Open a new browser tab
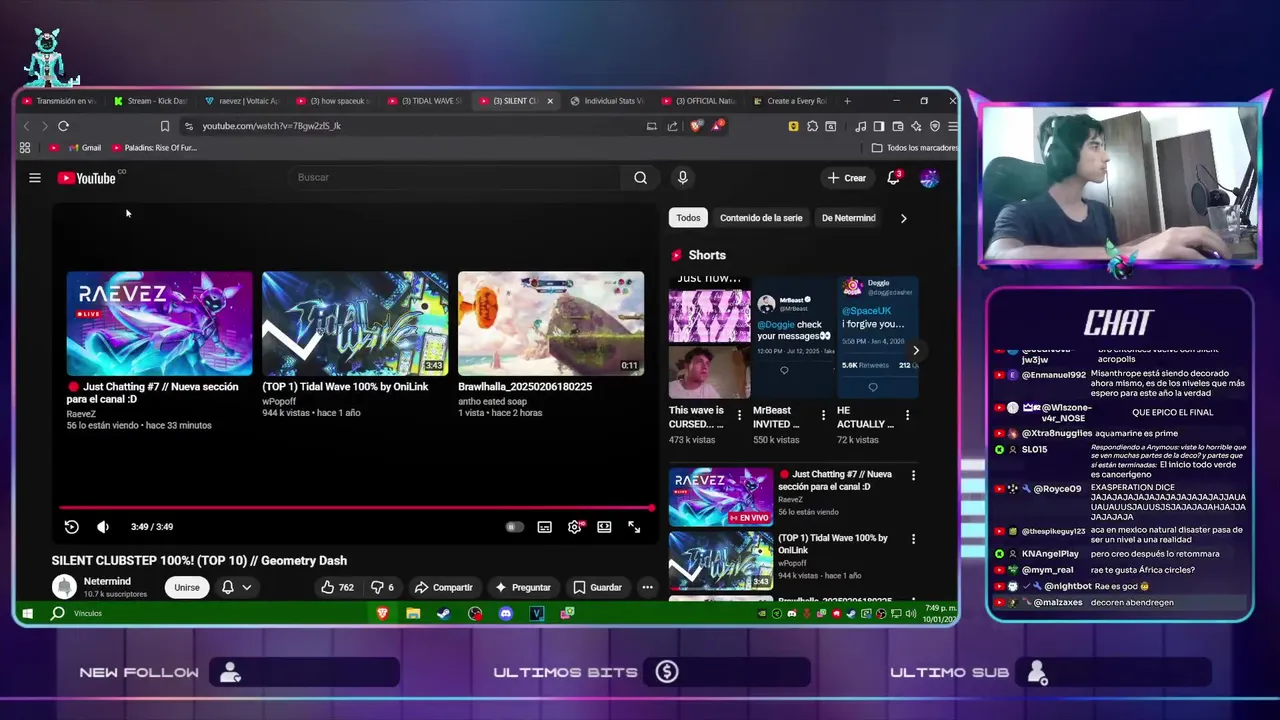The width and height of the screenshot is (1280, 720). (x=847, y=101)
